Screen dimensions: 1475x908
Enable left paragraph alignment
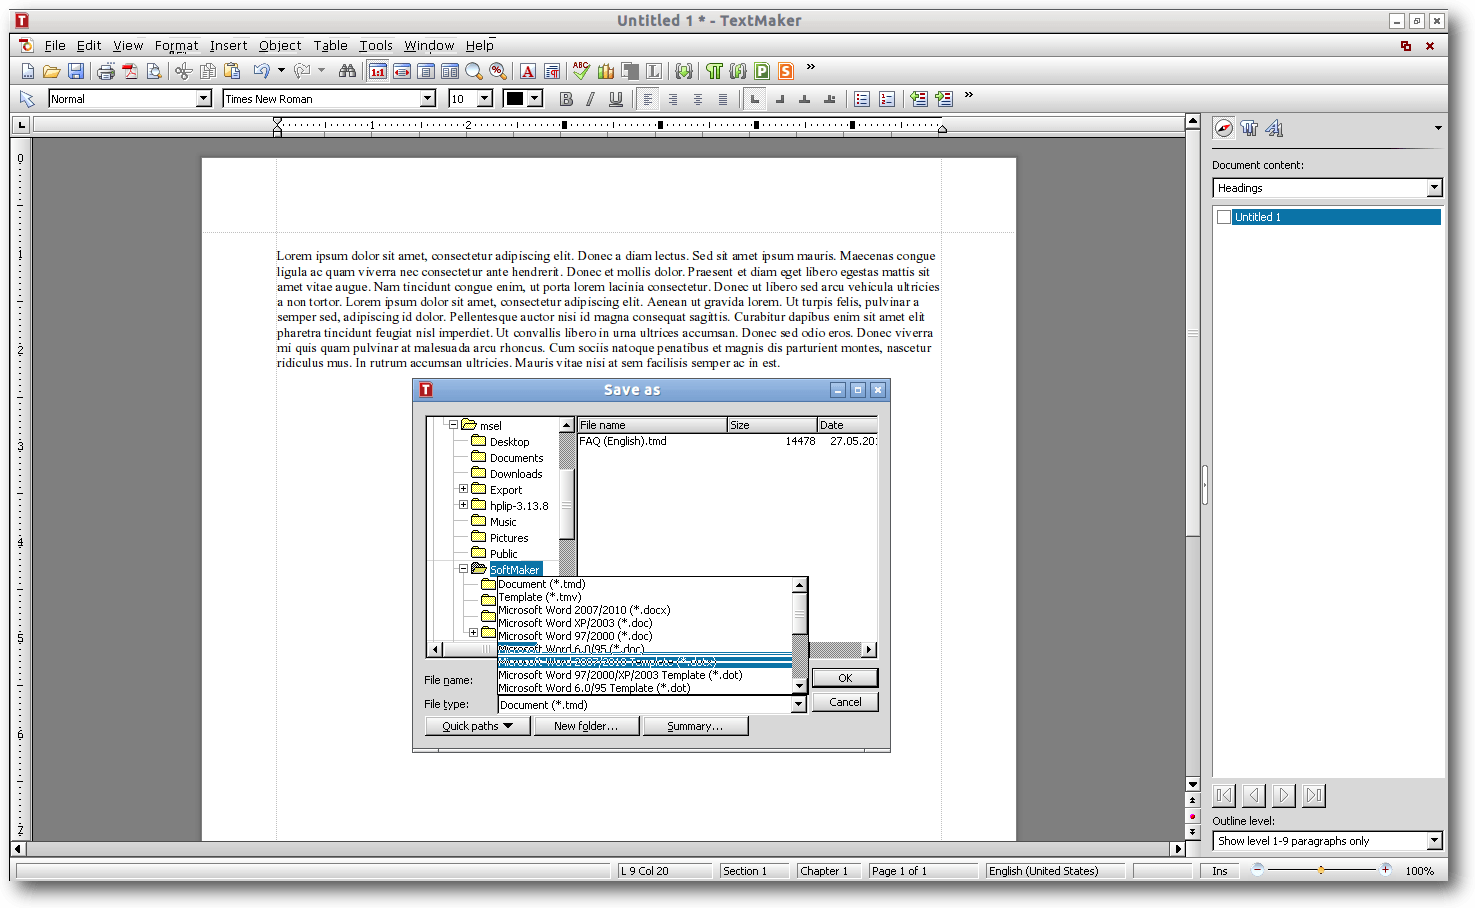point(648,99)
